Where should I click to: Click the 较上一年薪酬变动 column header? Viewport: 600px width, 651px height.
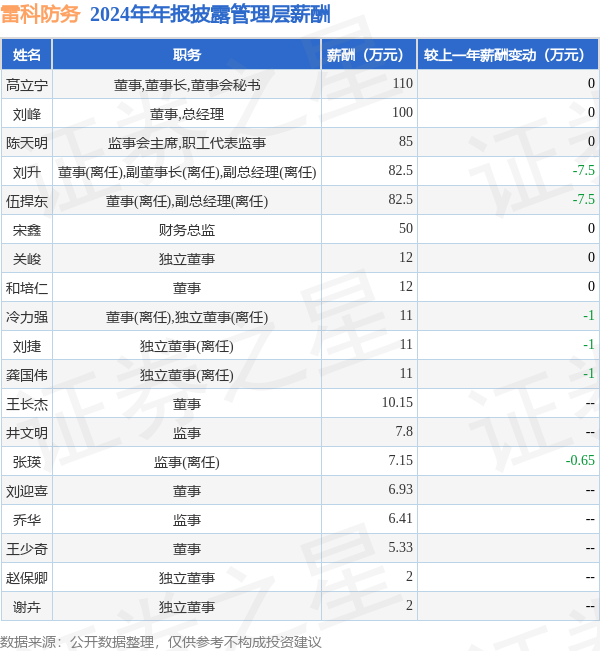pyautogui.click(x=508, y=54)
